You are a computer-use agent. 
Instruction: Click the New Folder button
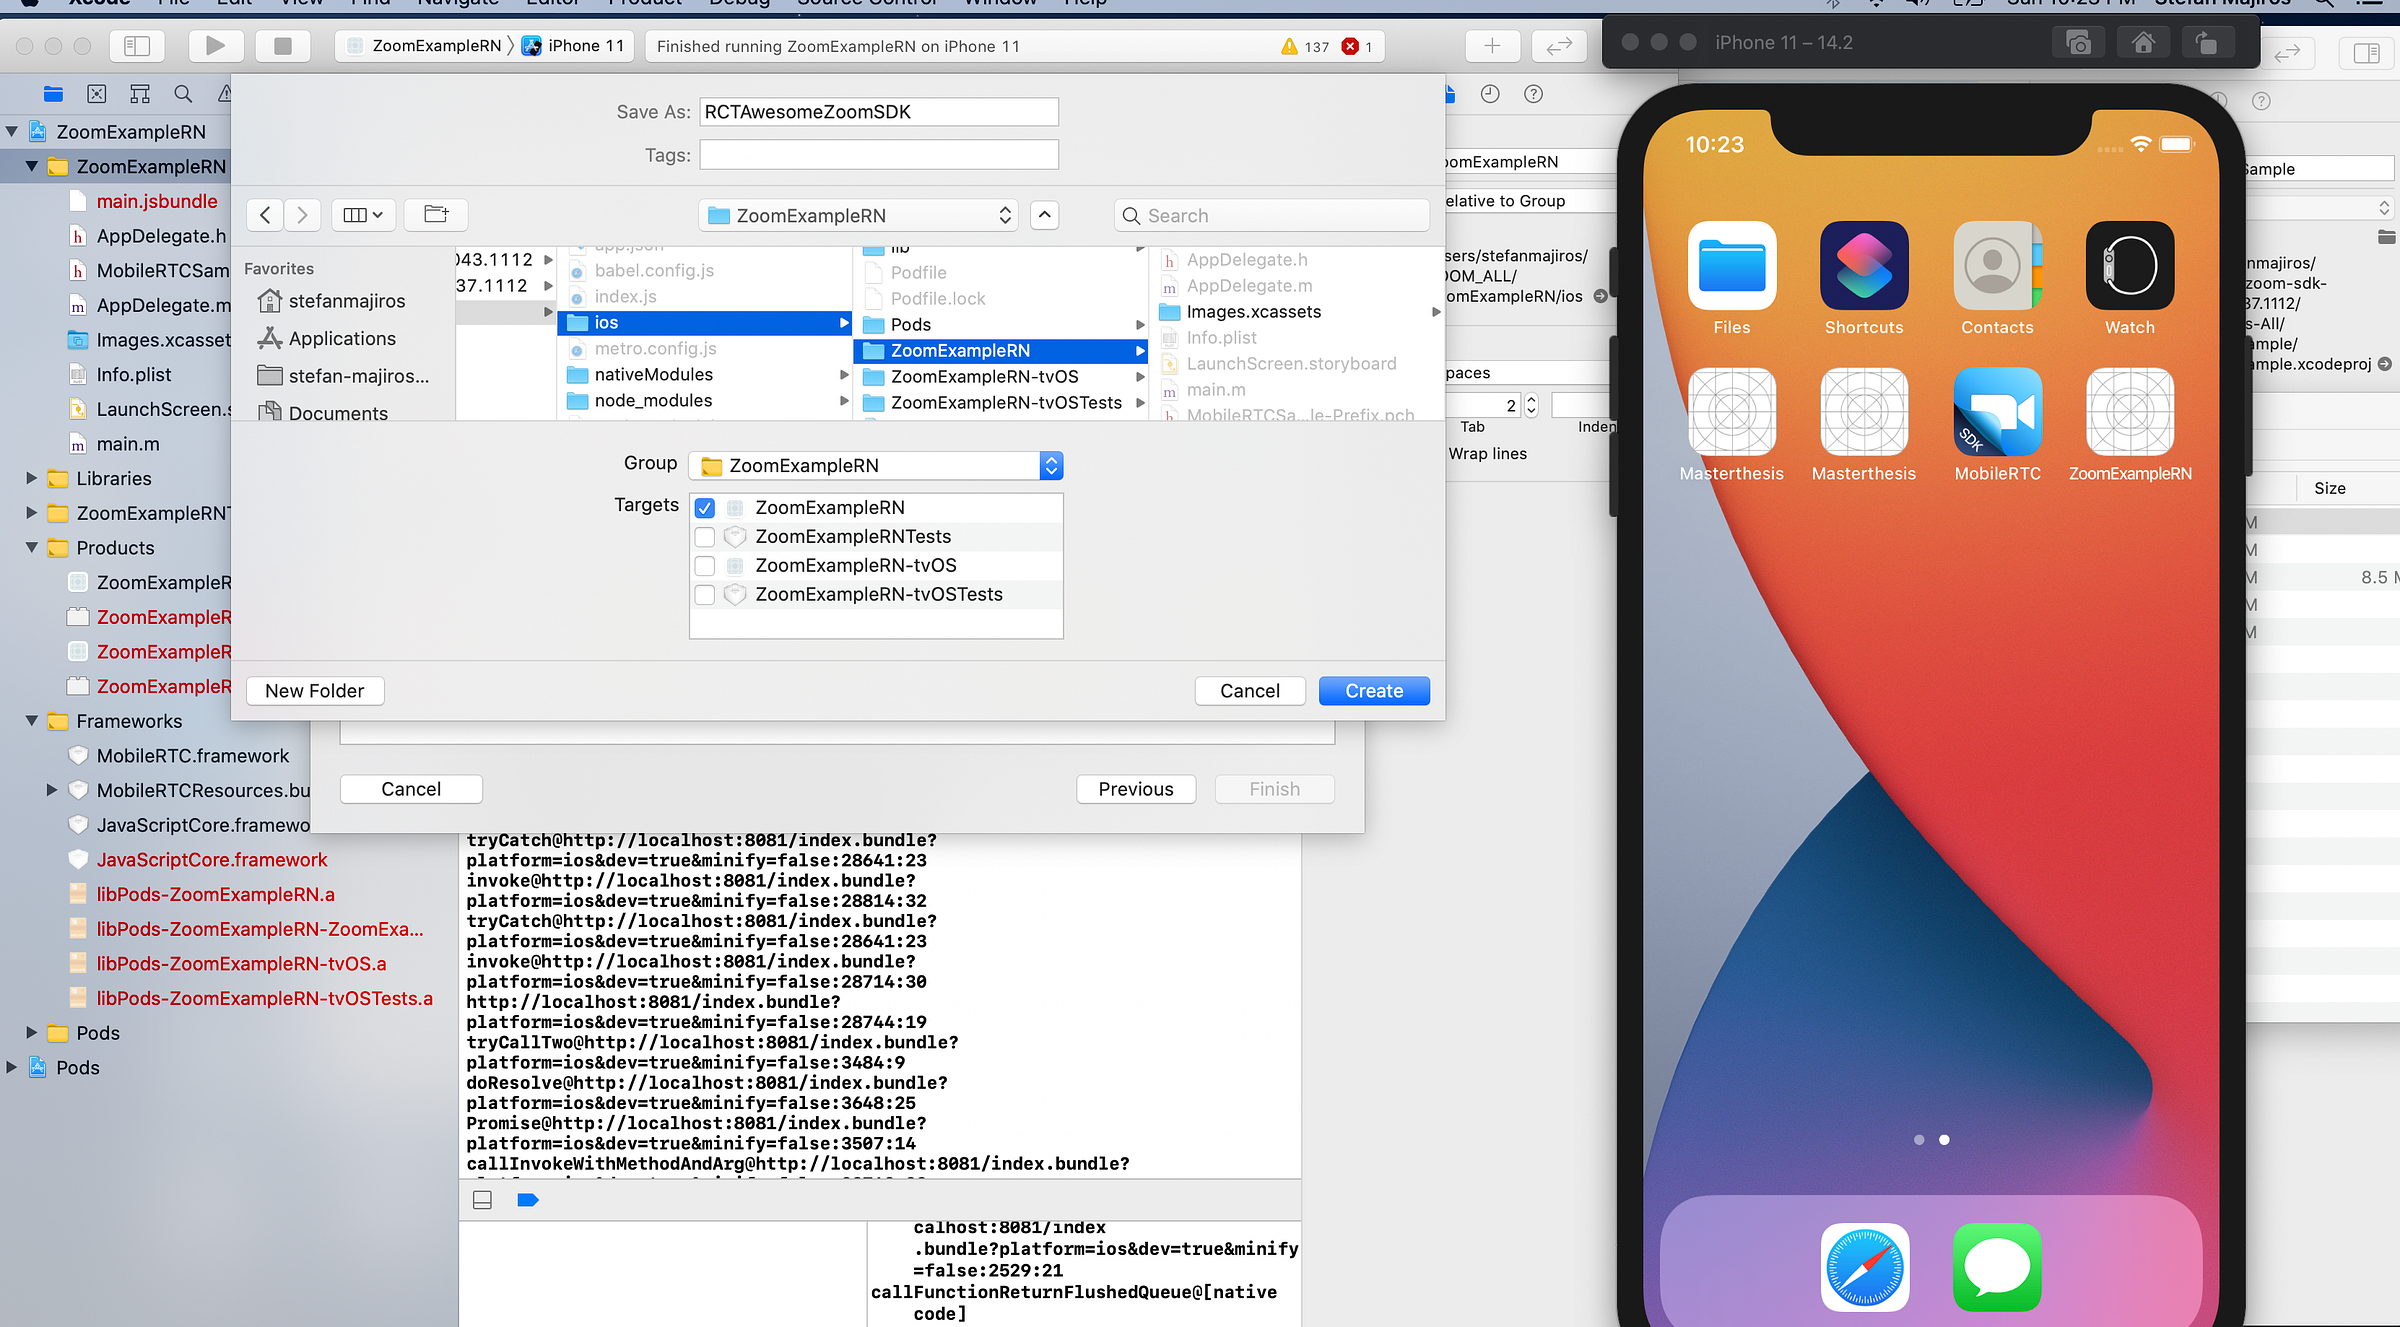point(314,691)
